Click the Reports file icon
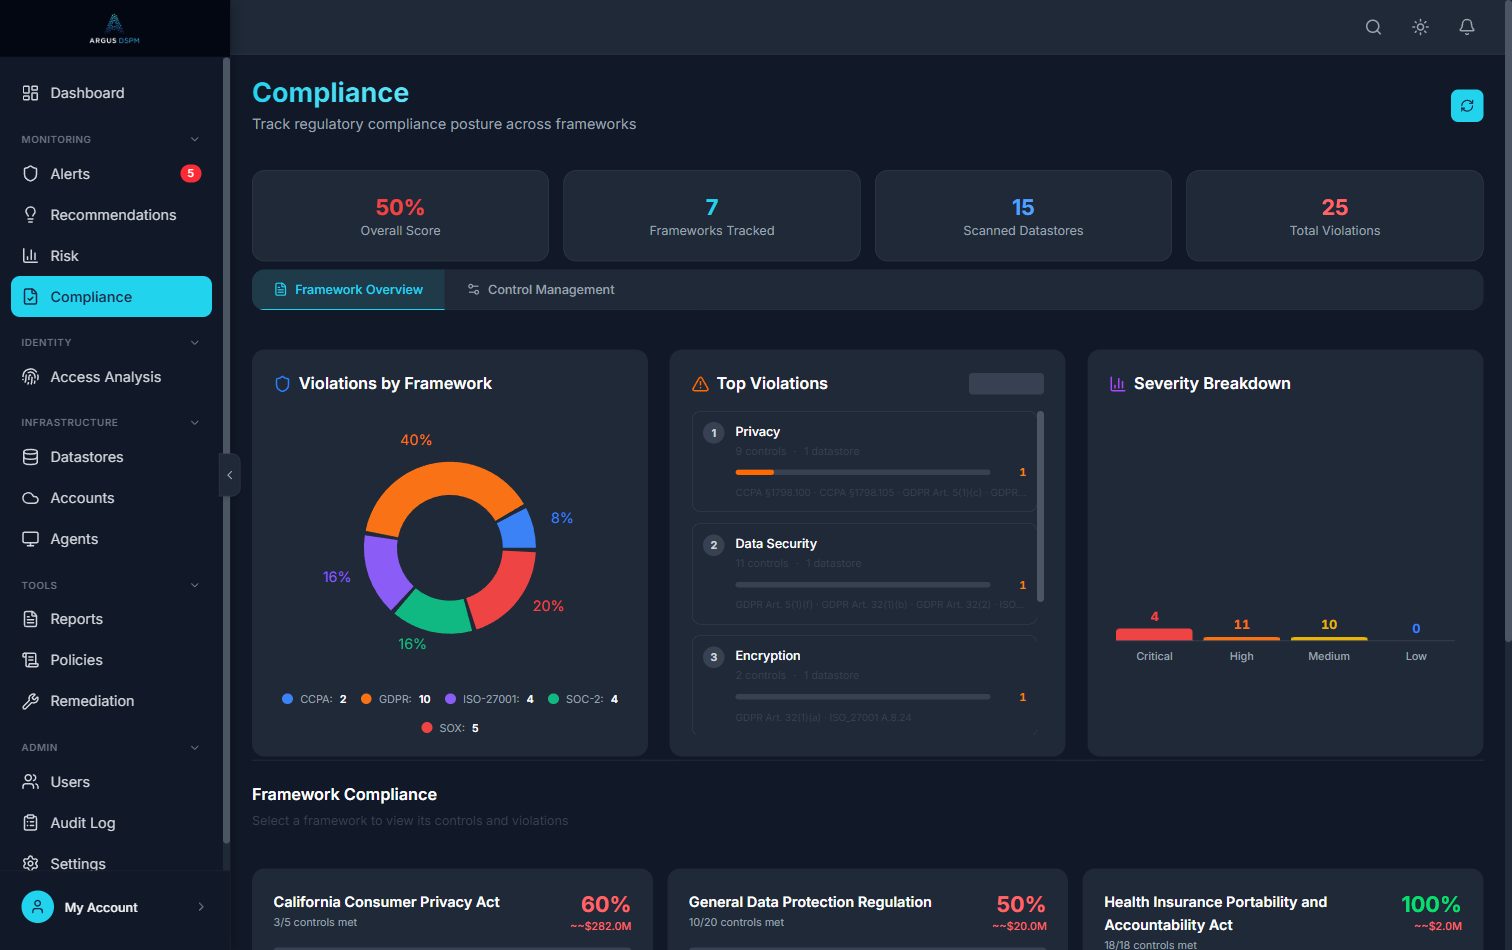This screenshot has height=950, width=1512. (x=30, y=619)
